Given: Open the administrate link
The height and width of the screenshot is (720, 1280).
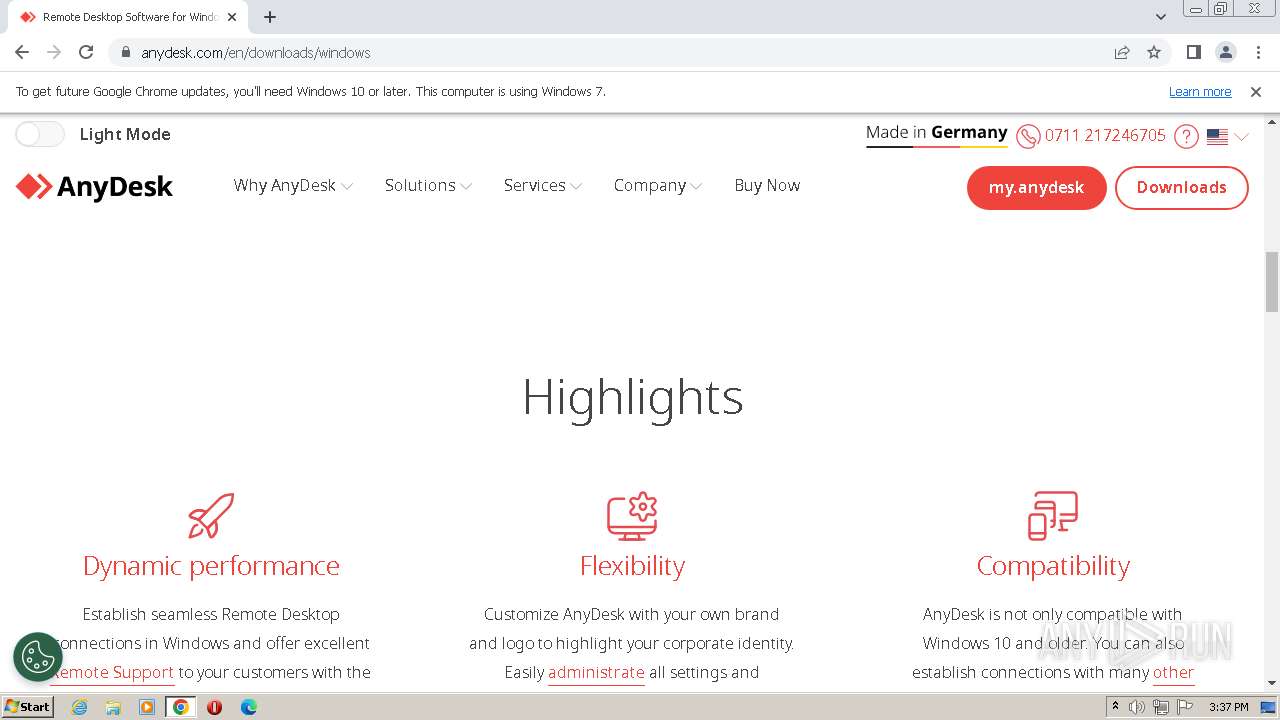Looking at the screenshot, I should (x=596, y=672).
